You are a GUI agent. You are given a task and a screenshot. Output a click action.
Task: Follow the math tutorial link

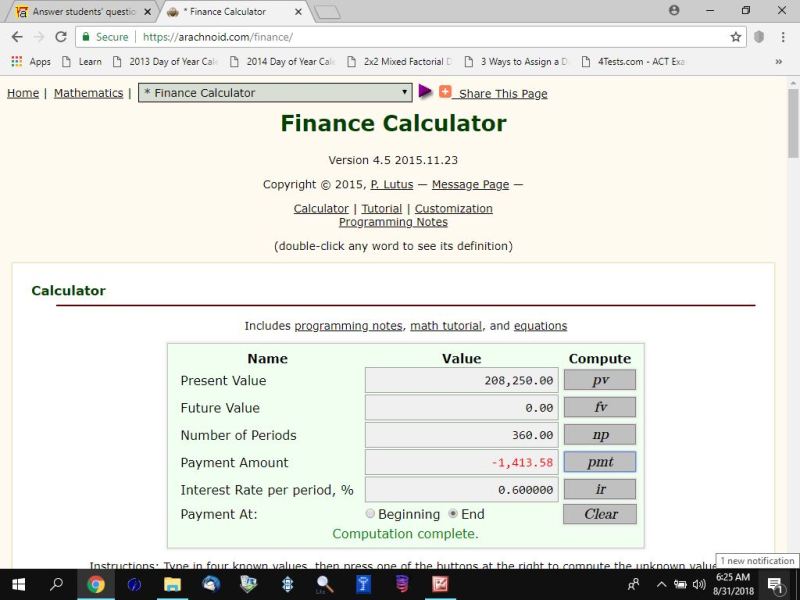[x=446, y=326]
